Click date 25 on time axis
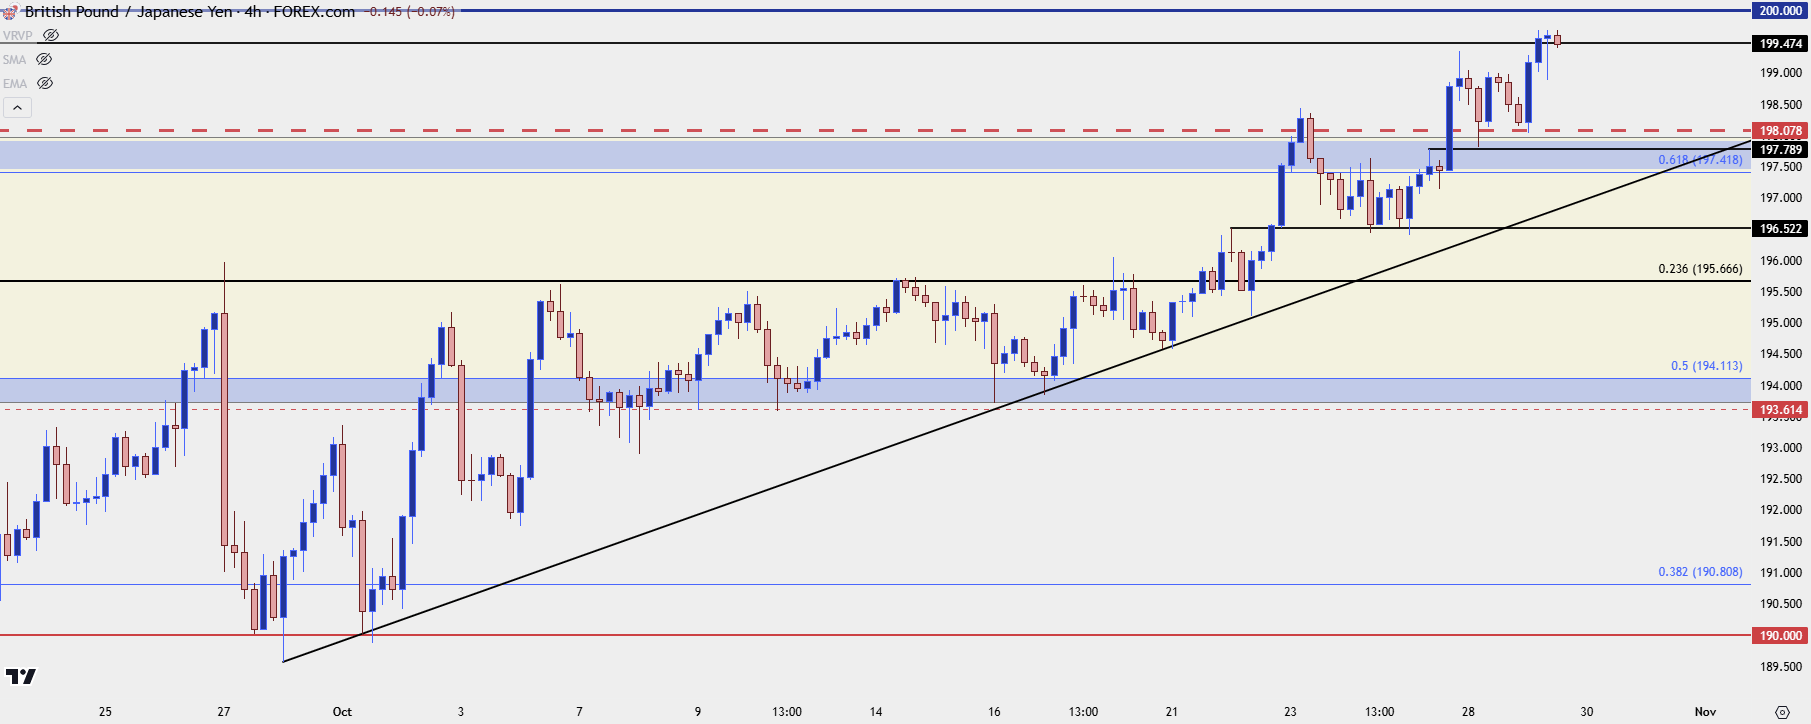The image size is (1811, 724). (x=105, y=712)
